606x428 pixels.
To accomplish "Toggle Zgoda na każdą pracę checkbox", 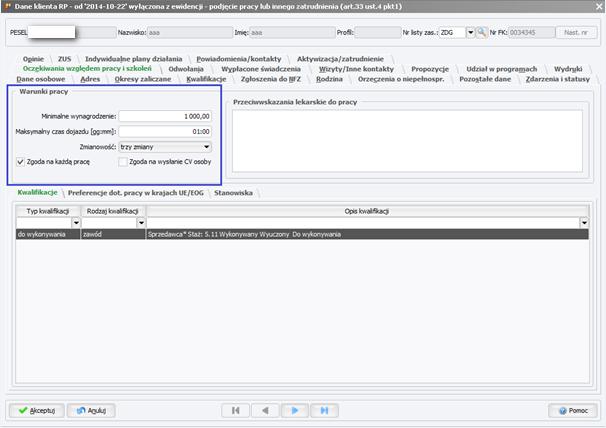I will [20, 162].
